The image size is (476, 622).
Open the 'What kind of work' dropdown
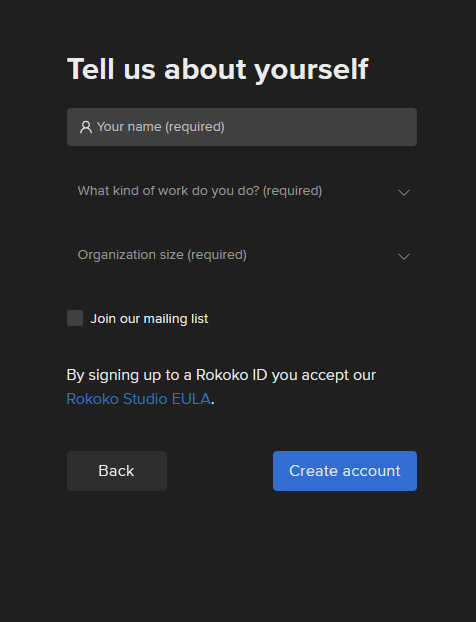point(242,191)
